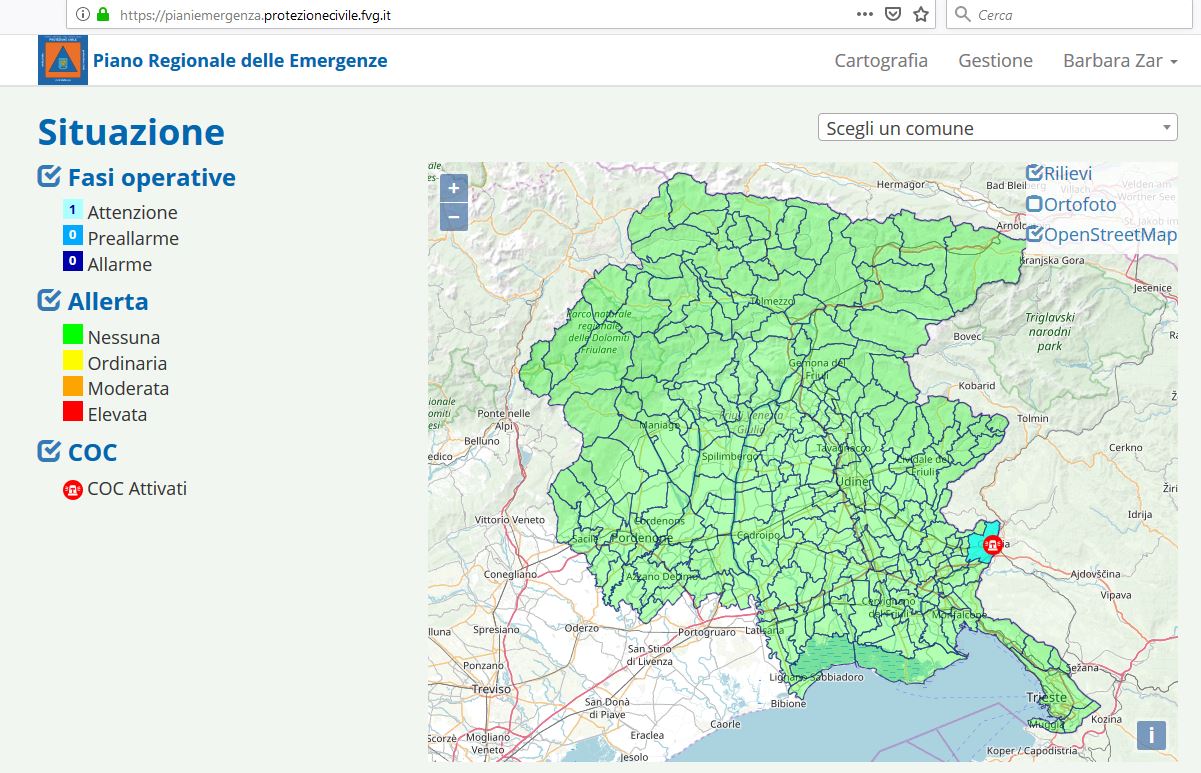This screenshot has height=773, width=1201.
Task: Open the map info button
Action: point(1151,735)
